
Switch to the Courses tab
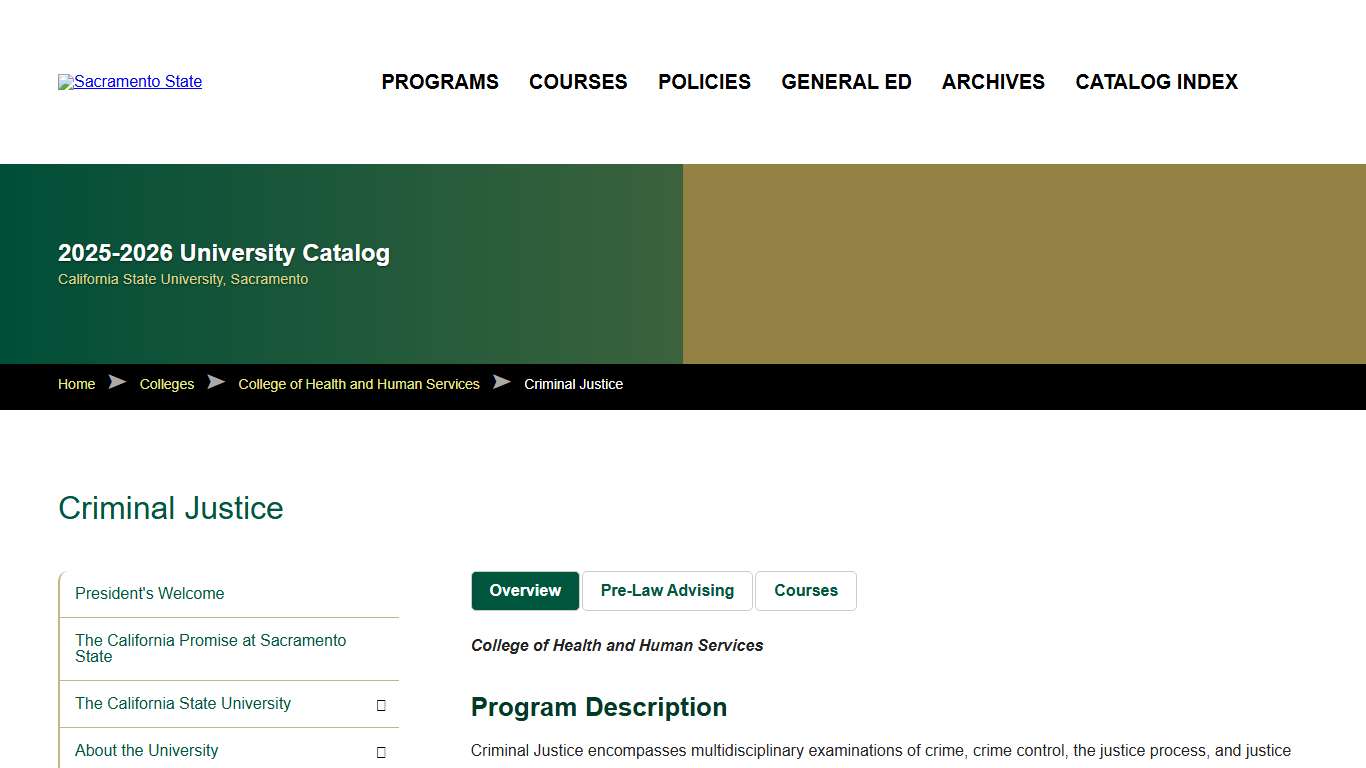tap(806, 590)
